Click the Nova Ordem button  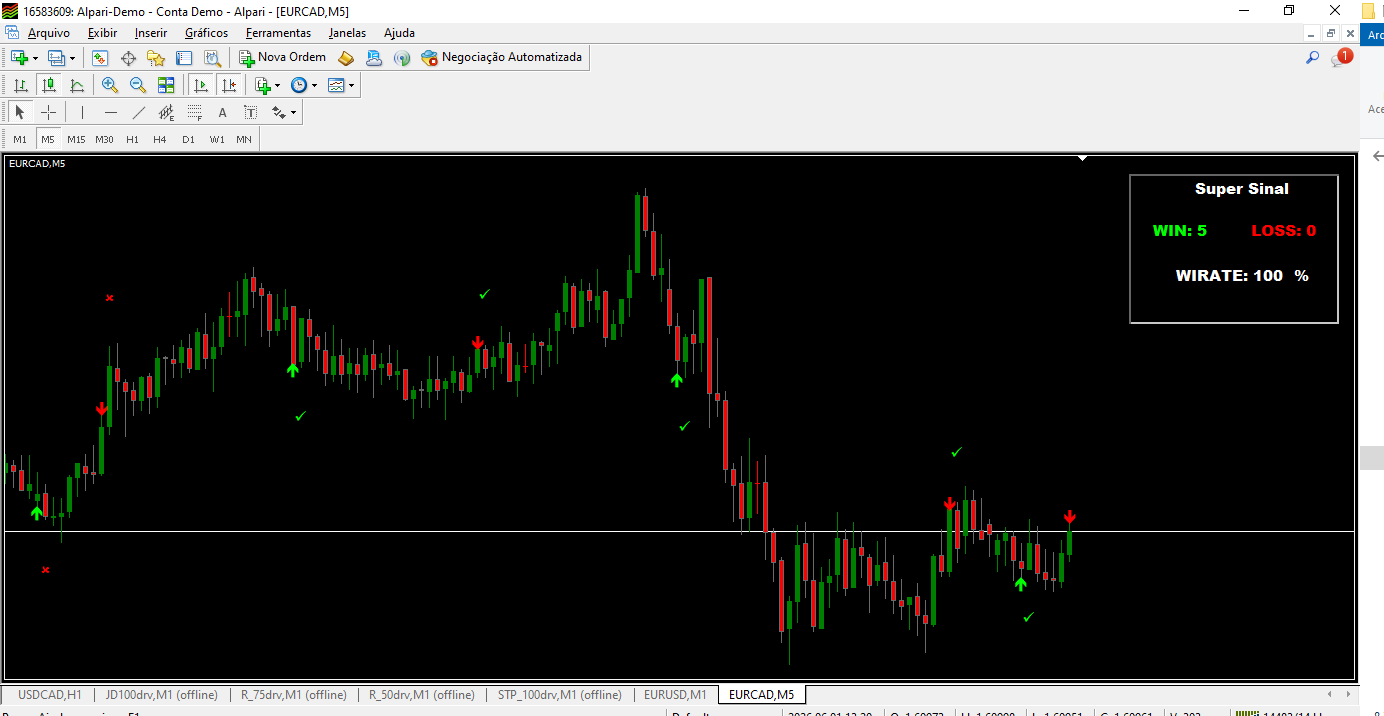pos(282,58)
